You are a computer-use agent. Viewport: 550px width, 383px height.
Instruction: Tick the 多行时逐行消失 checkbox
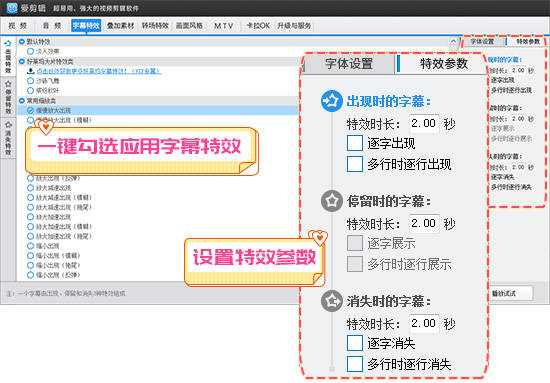pos(355,364)
